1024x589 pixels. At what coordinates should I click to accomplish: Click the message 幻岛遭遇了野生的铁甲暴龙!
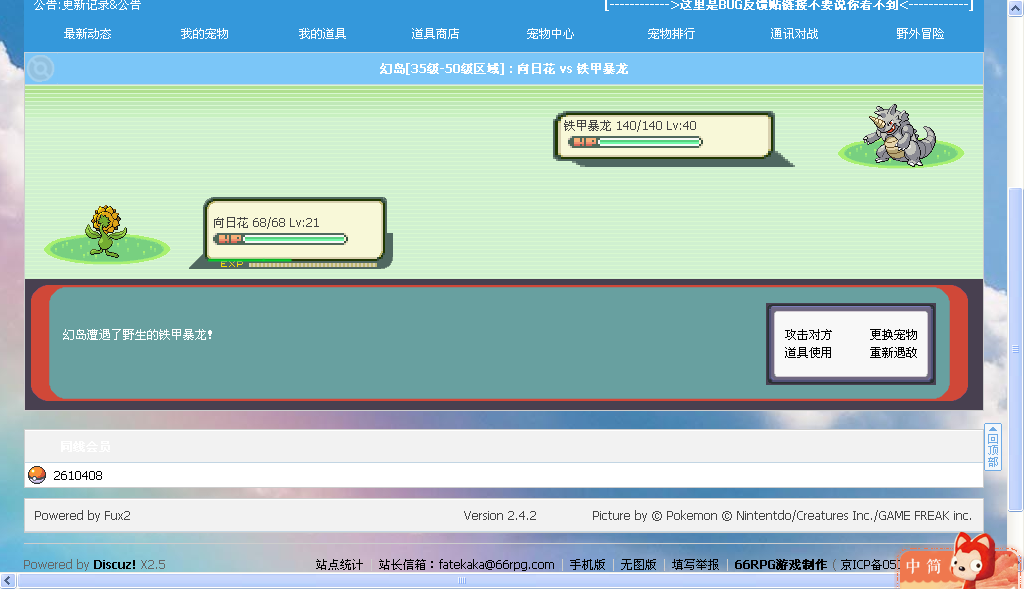coord(137,334)
